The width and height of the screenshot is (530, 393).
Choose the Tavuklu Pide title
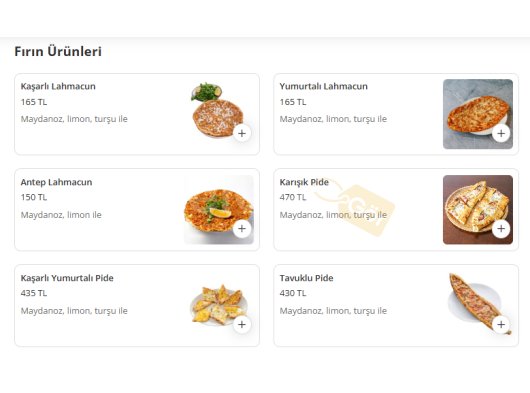coord(306,278)
